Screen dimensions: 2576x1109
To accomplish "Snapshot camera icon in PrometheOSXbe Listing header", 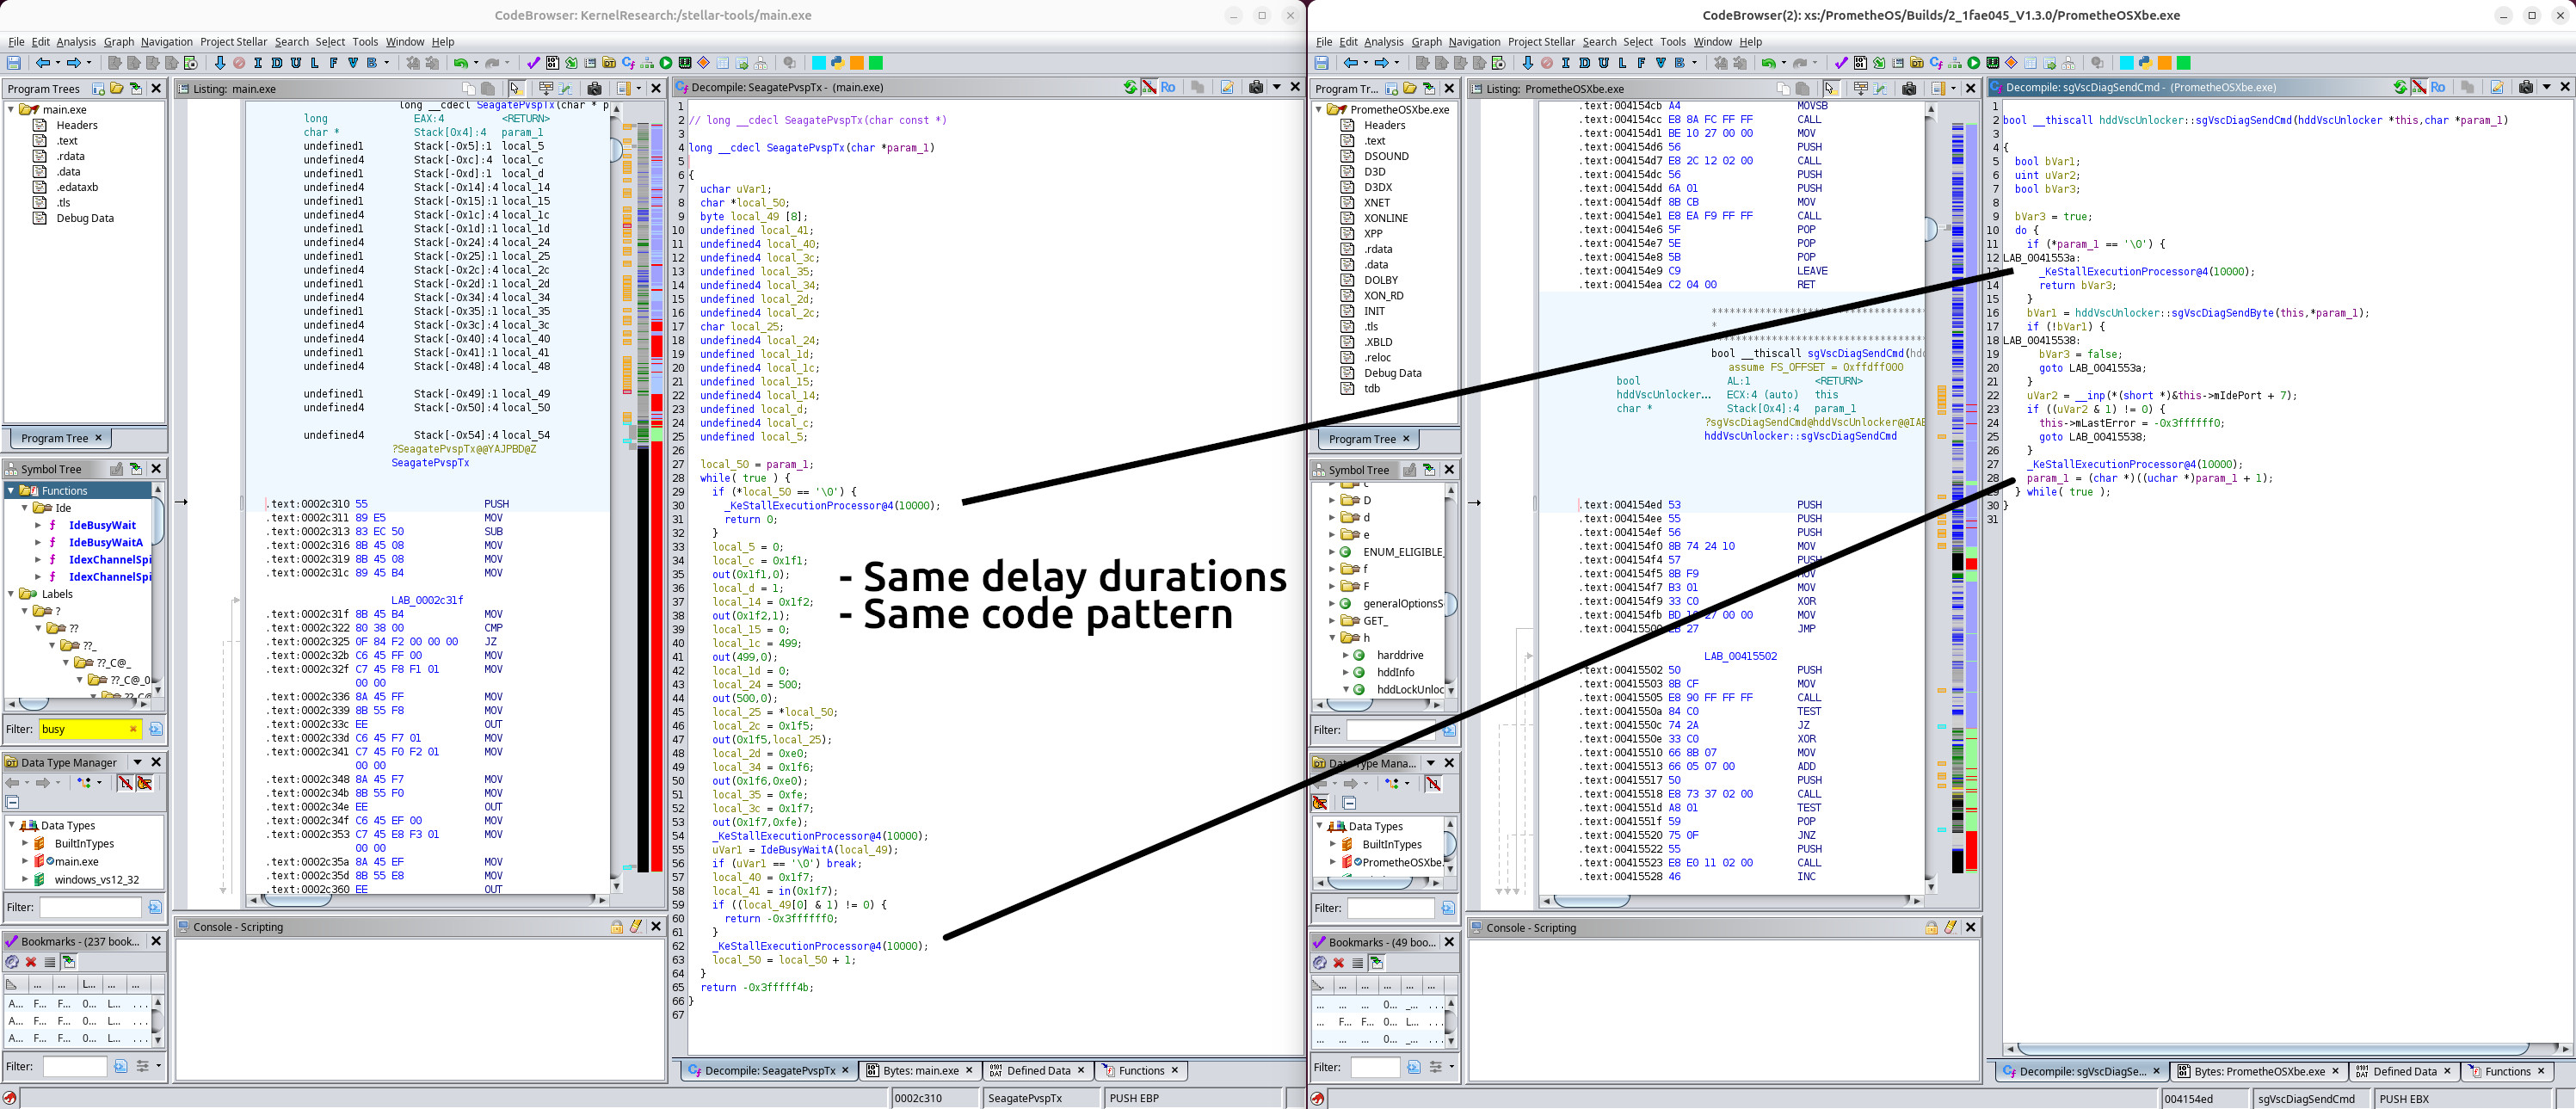I will (1909, 88).
